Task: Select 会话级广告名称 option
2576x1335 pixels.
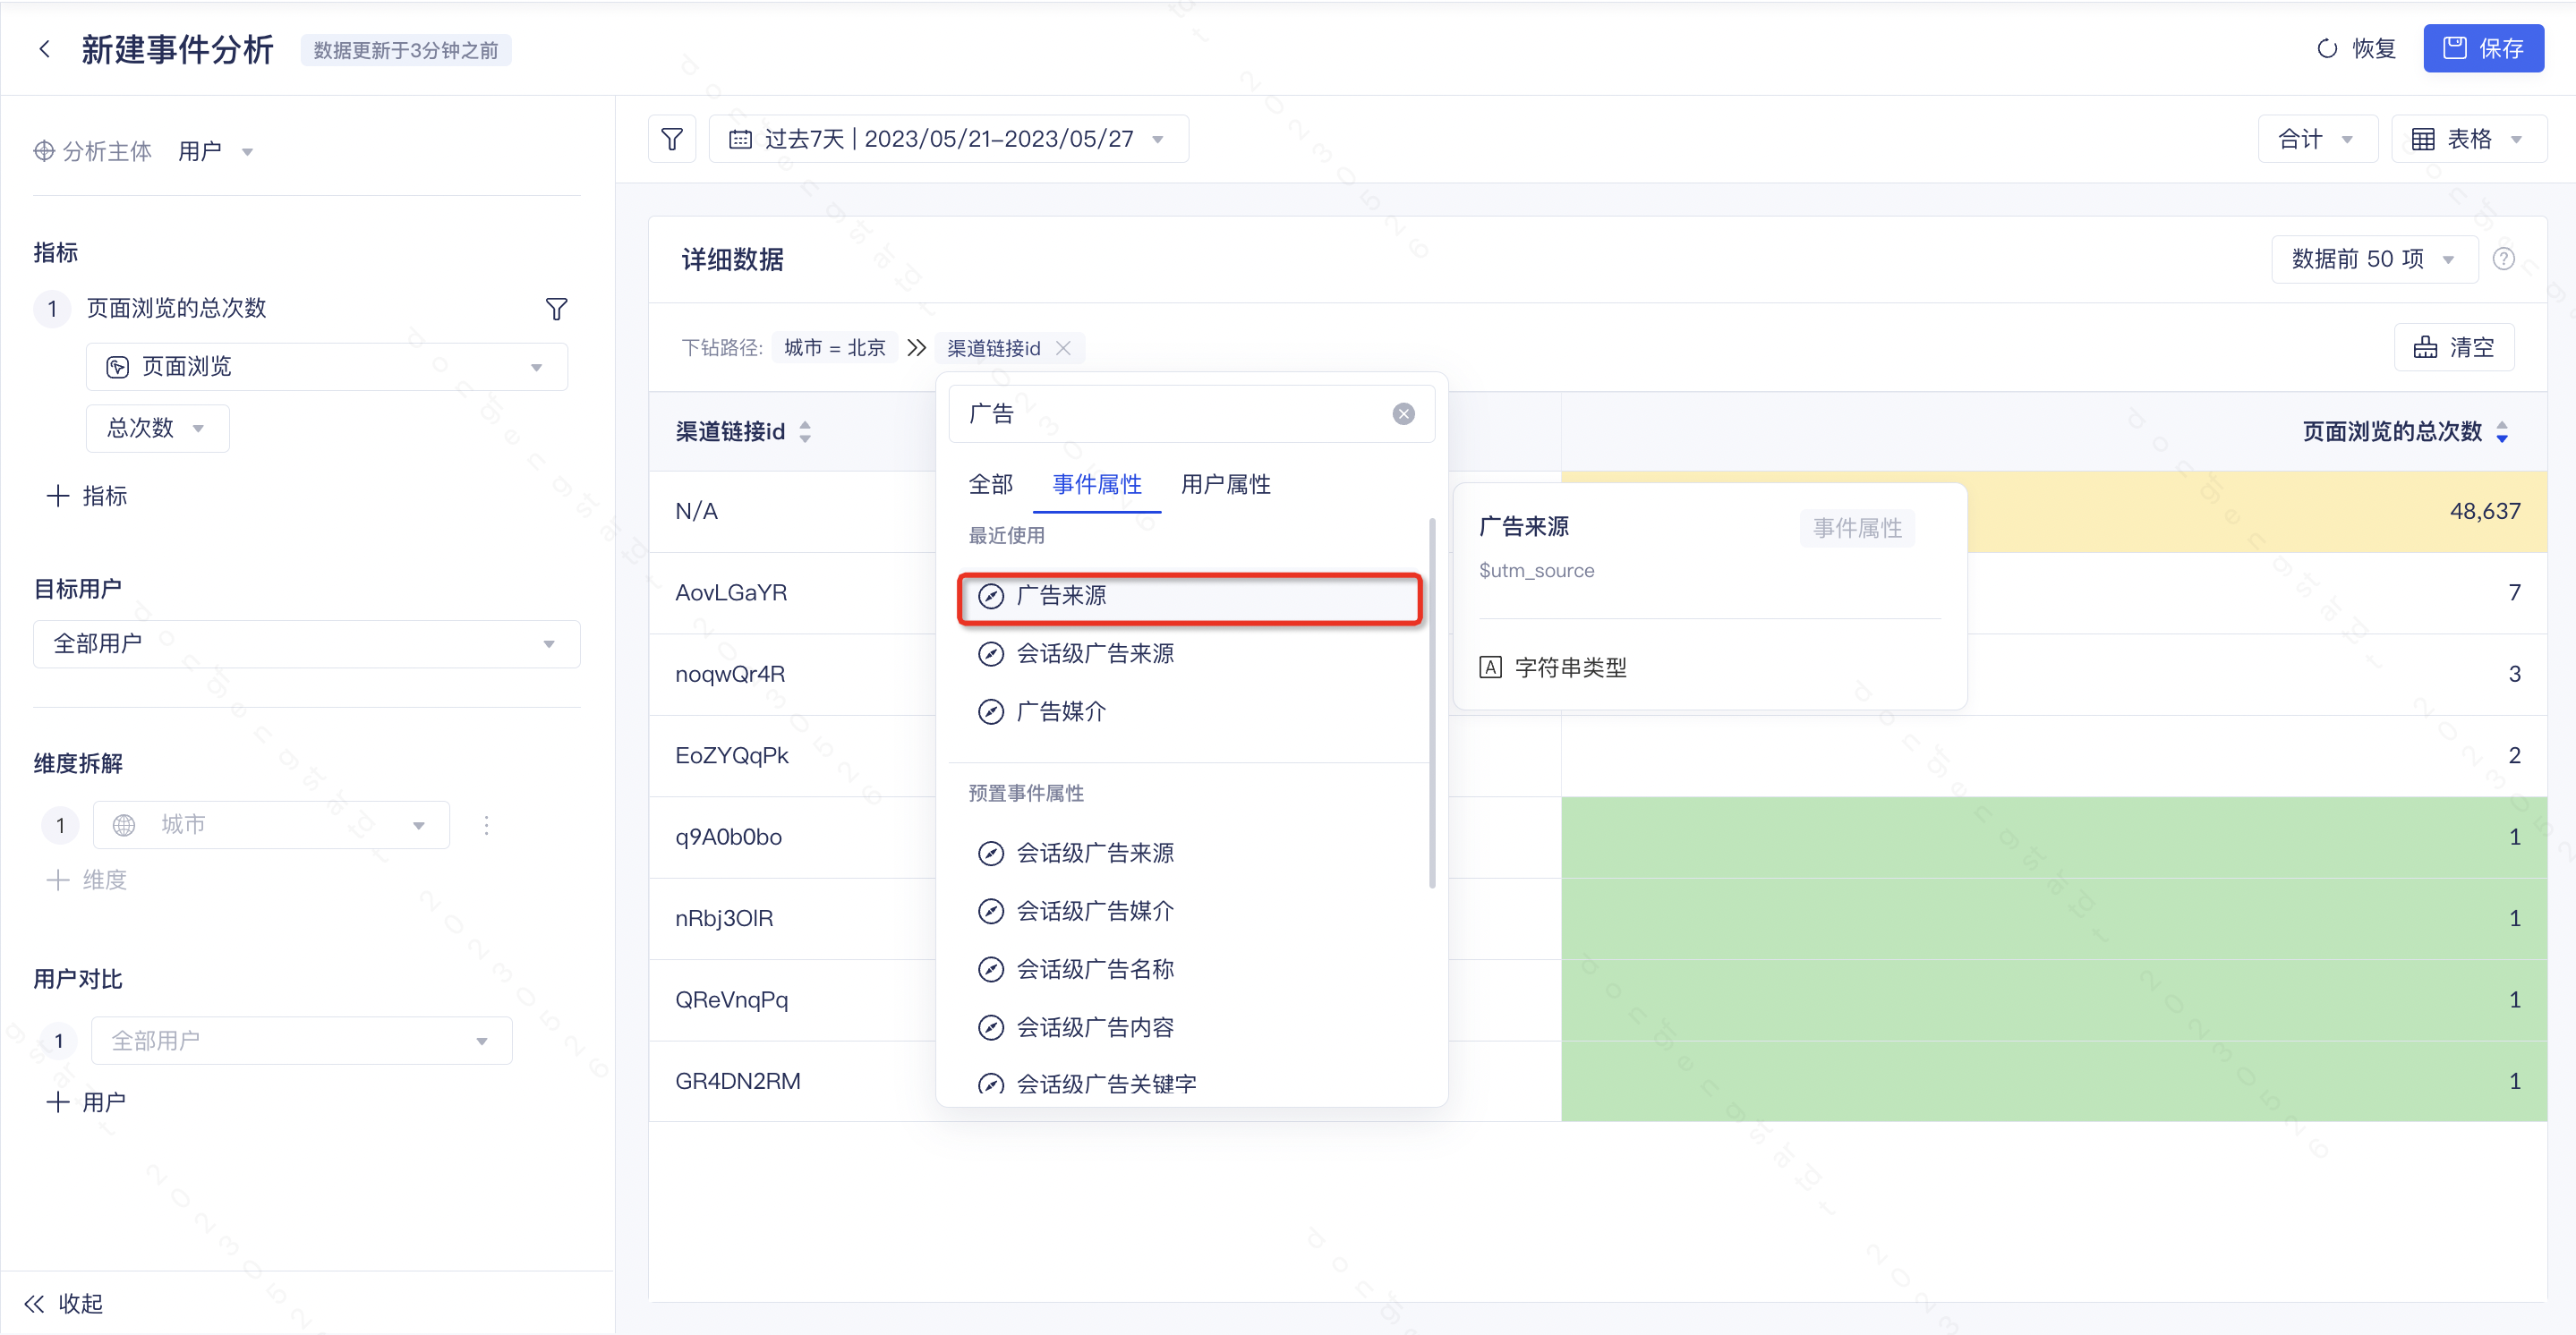Action: point(1190,969)
